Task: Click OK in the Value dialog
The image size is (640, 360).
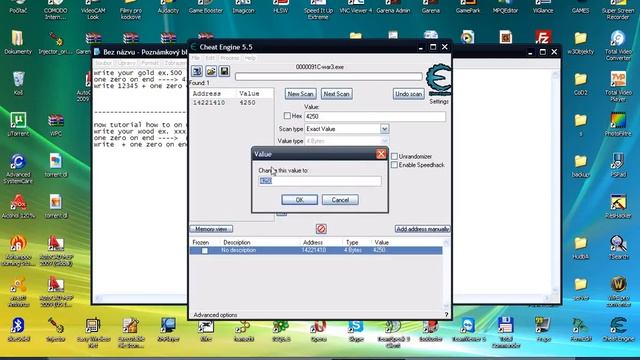Action: [x=300, y=200]
